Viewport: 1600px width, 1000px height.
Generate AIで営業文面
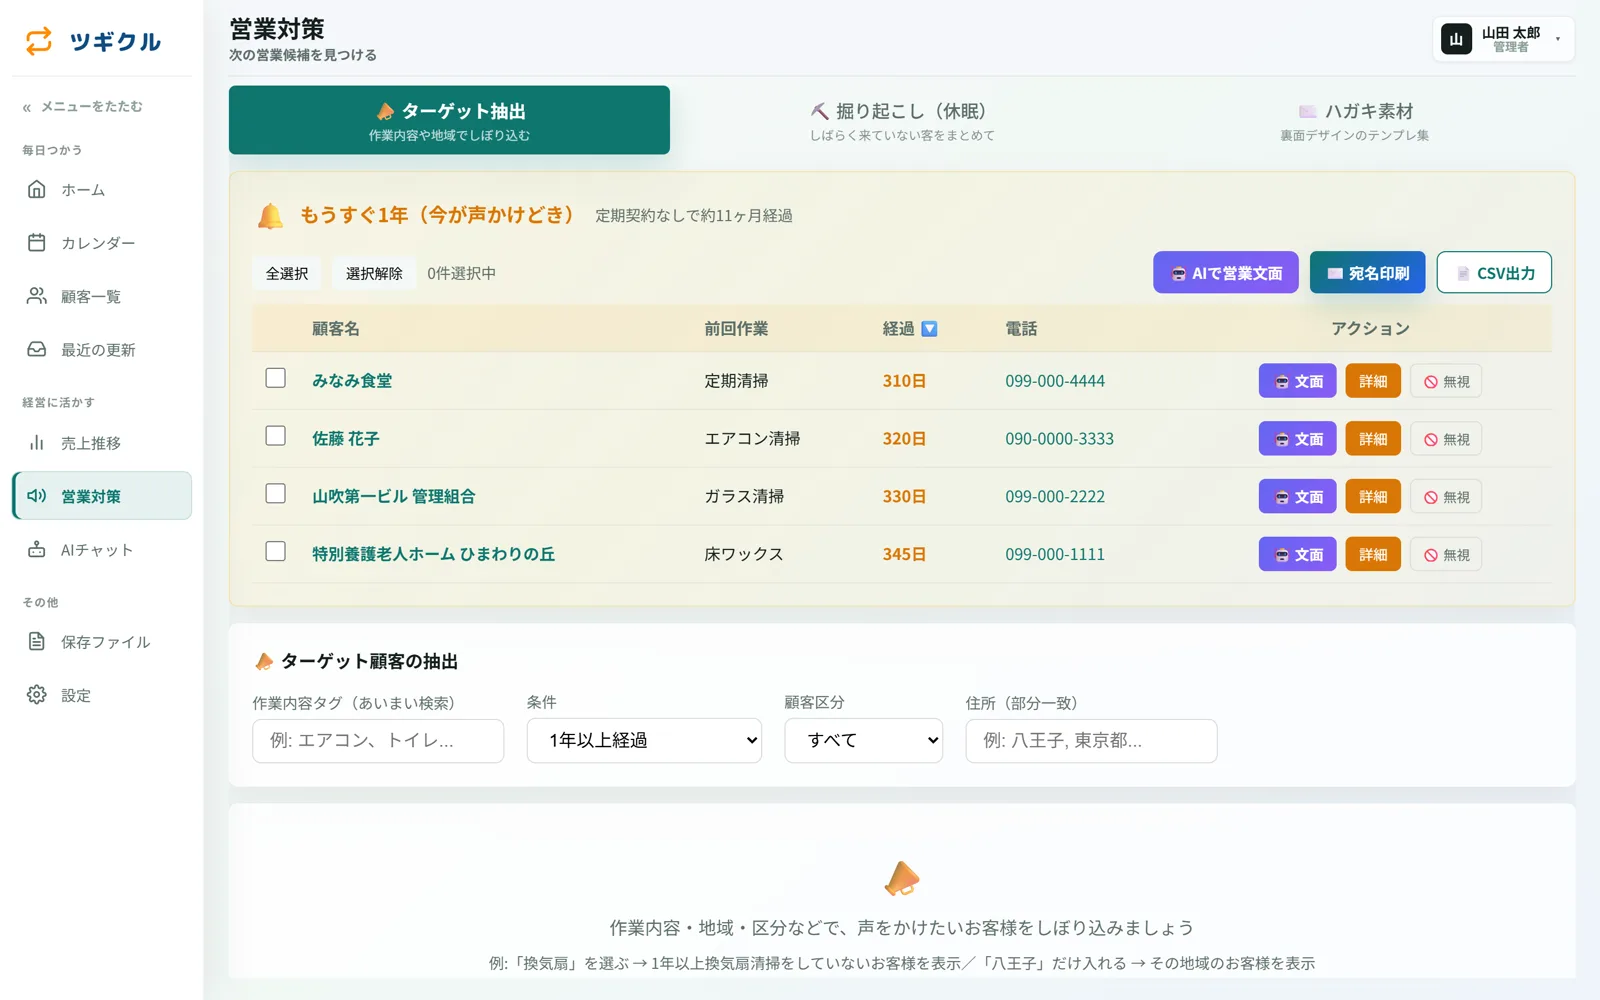pyautogui.click(x=1226, y=273)
